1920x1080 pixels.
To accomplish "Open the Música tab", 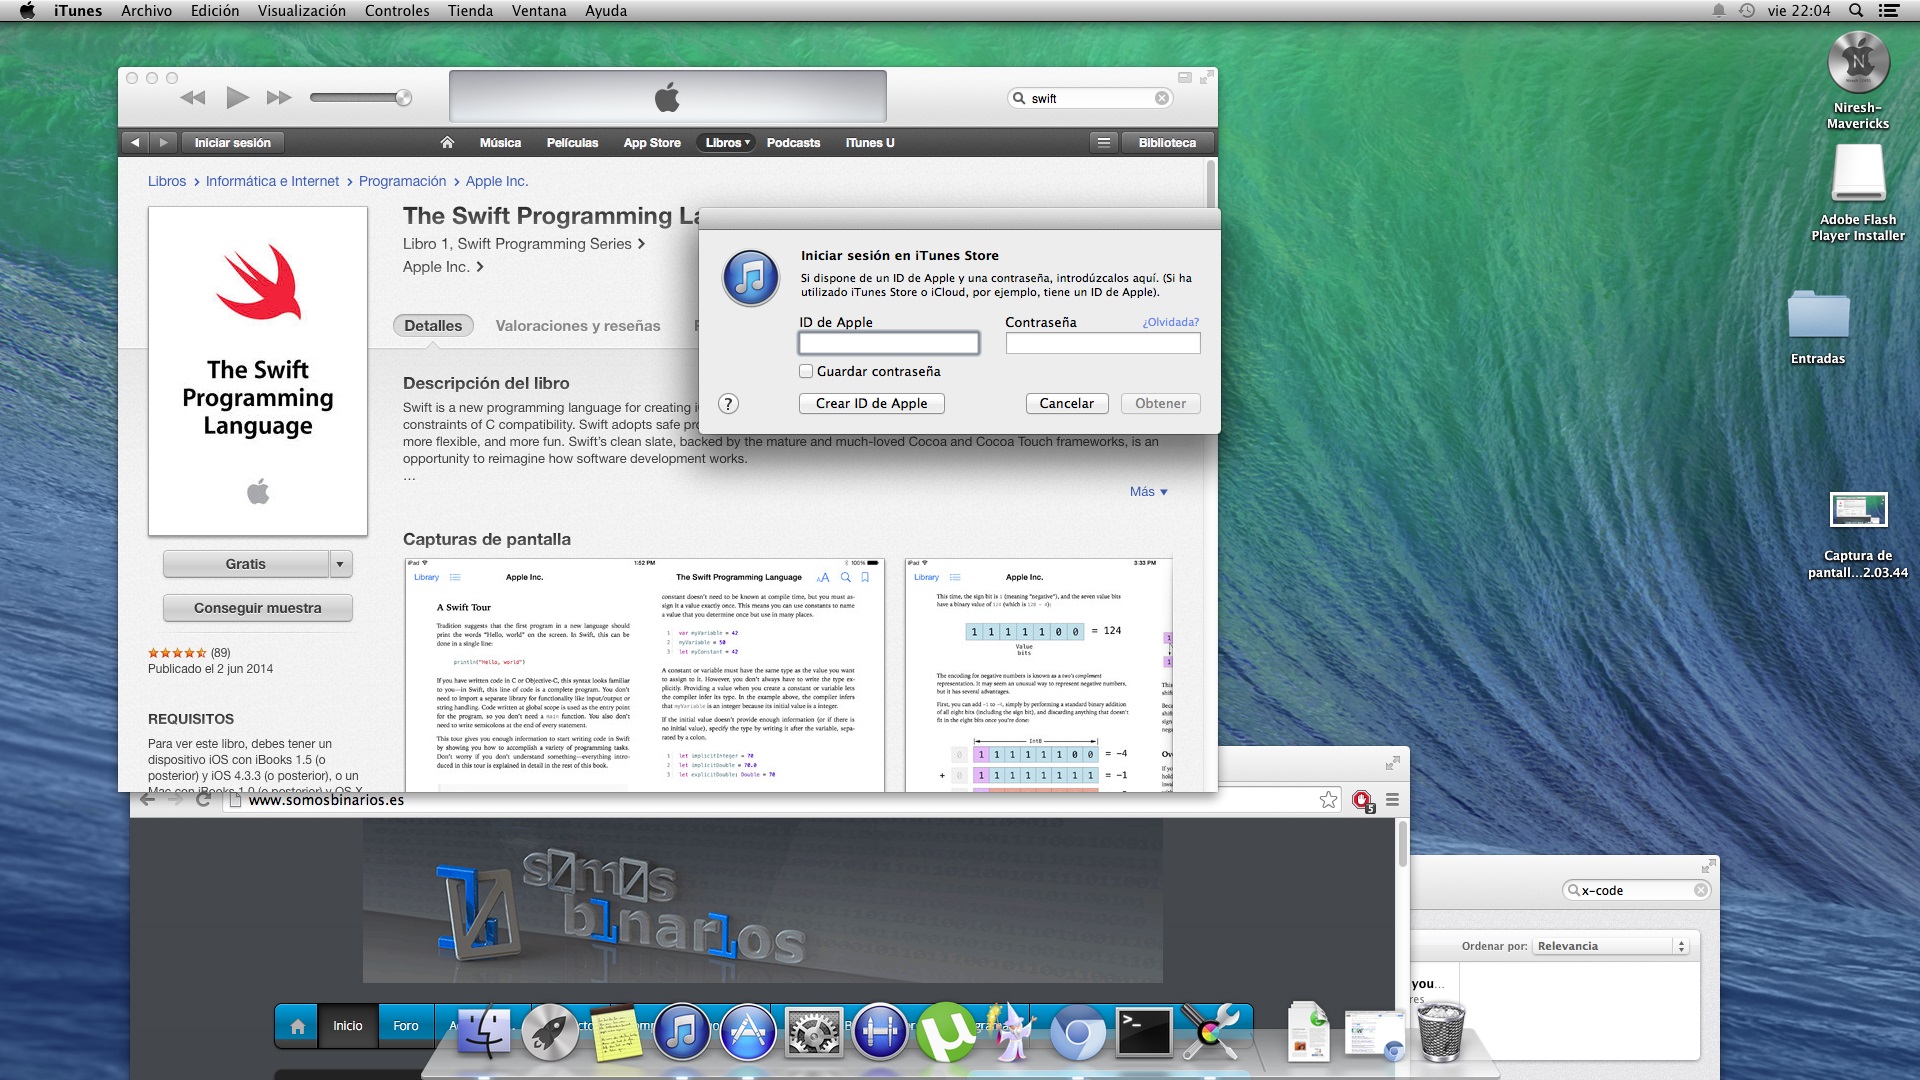I will coord(500,143).
